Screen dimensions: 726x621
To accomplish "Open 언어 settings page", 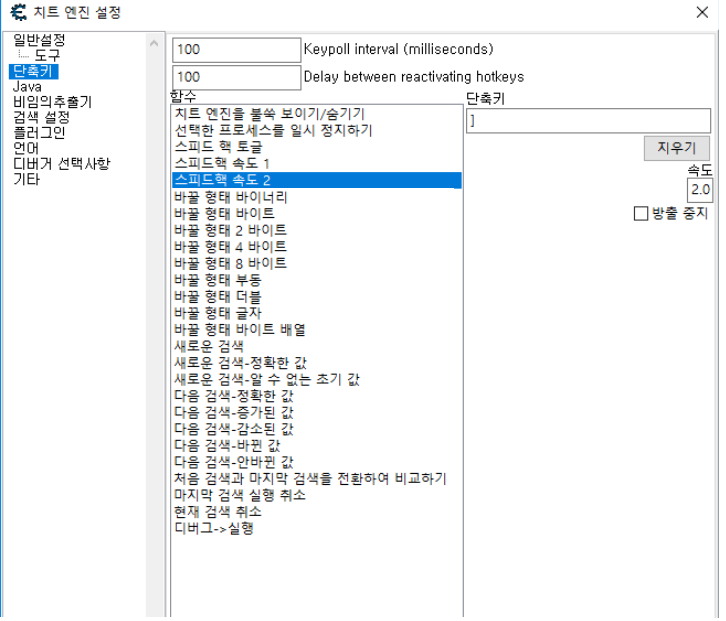I will [26, 149].
